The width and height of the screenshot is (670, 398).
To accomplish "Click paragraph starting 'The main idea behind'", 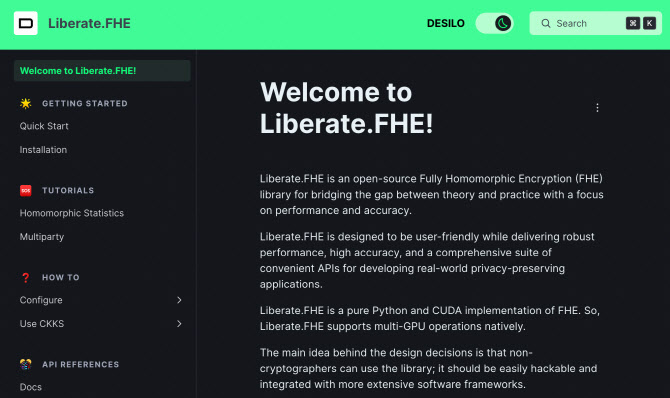I will [x=428, y=369].
